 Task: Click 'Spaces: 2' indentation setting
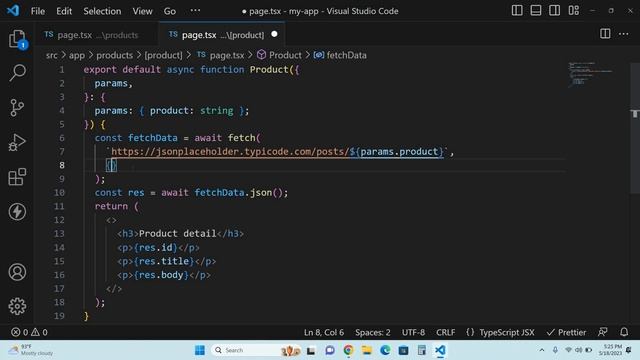[372, 332]
